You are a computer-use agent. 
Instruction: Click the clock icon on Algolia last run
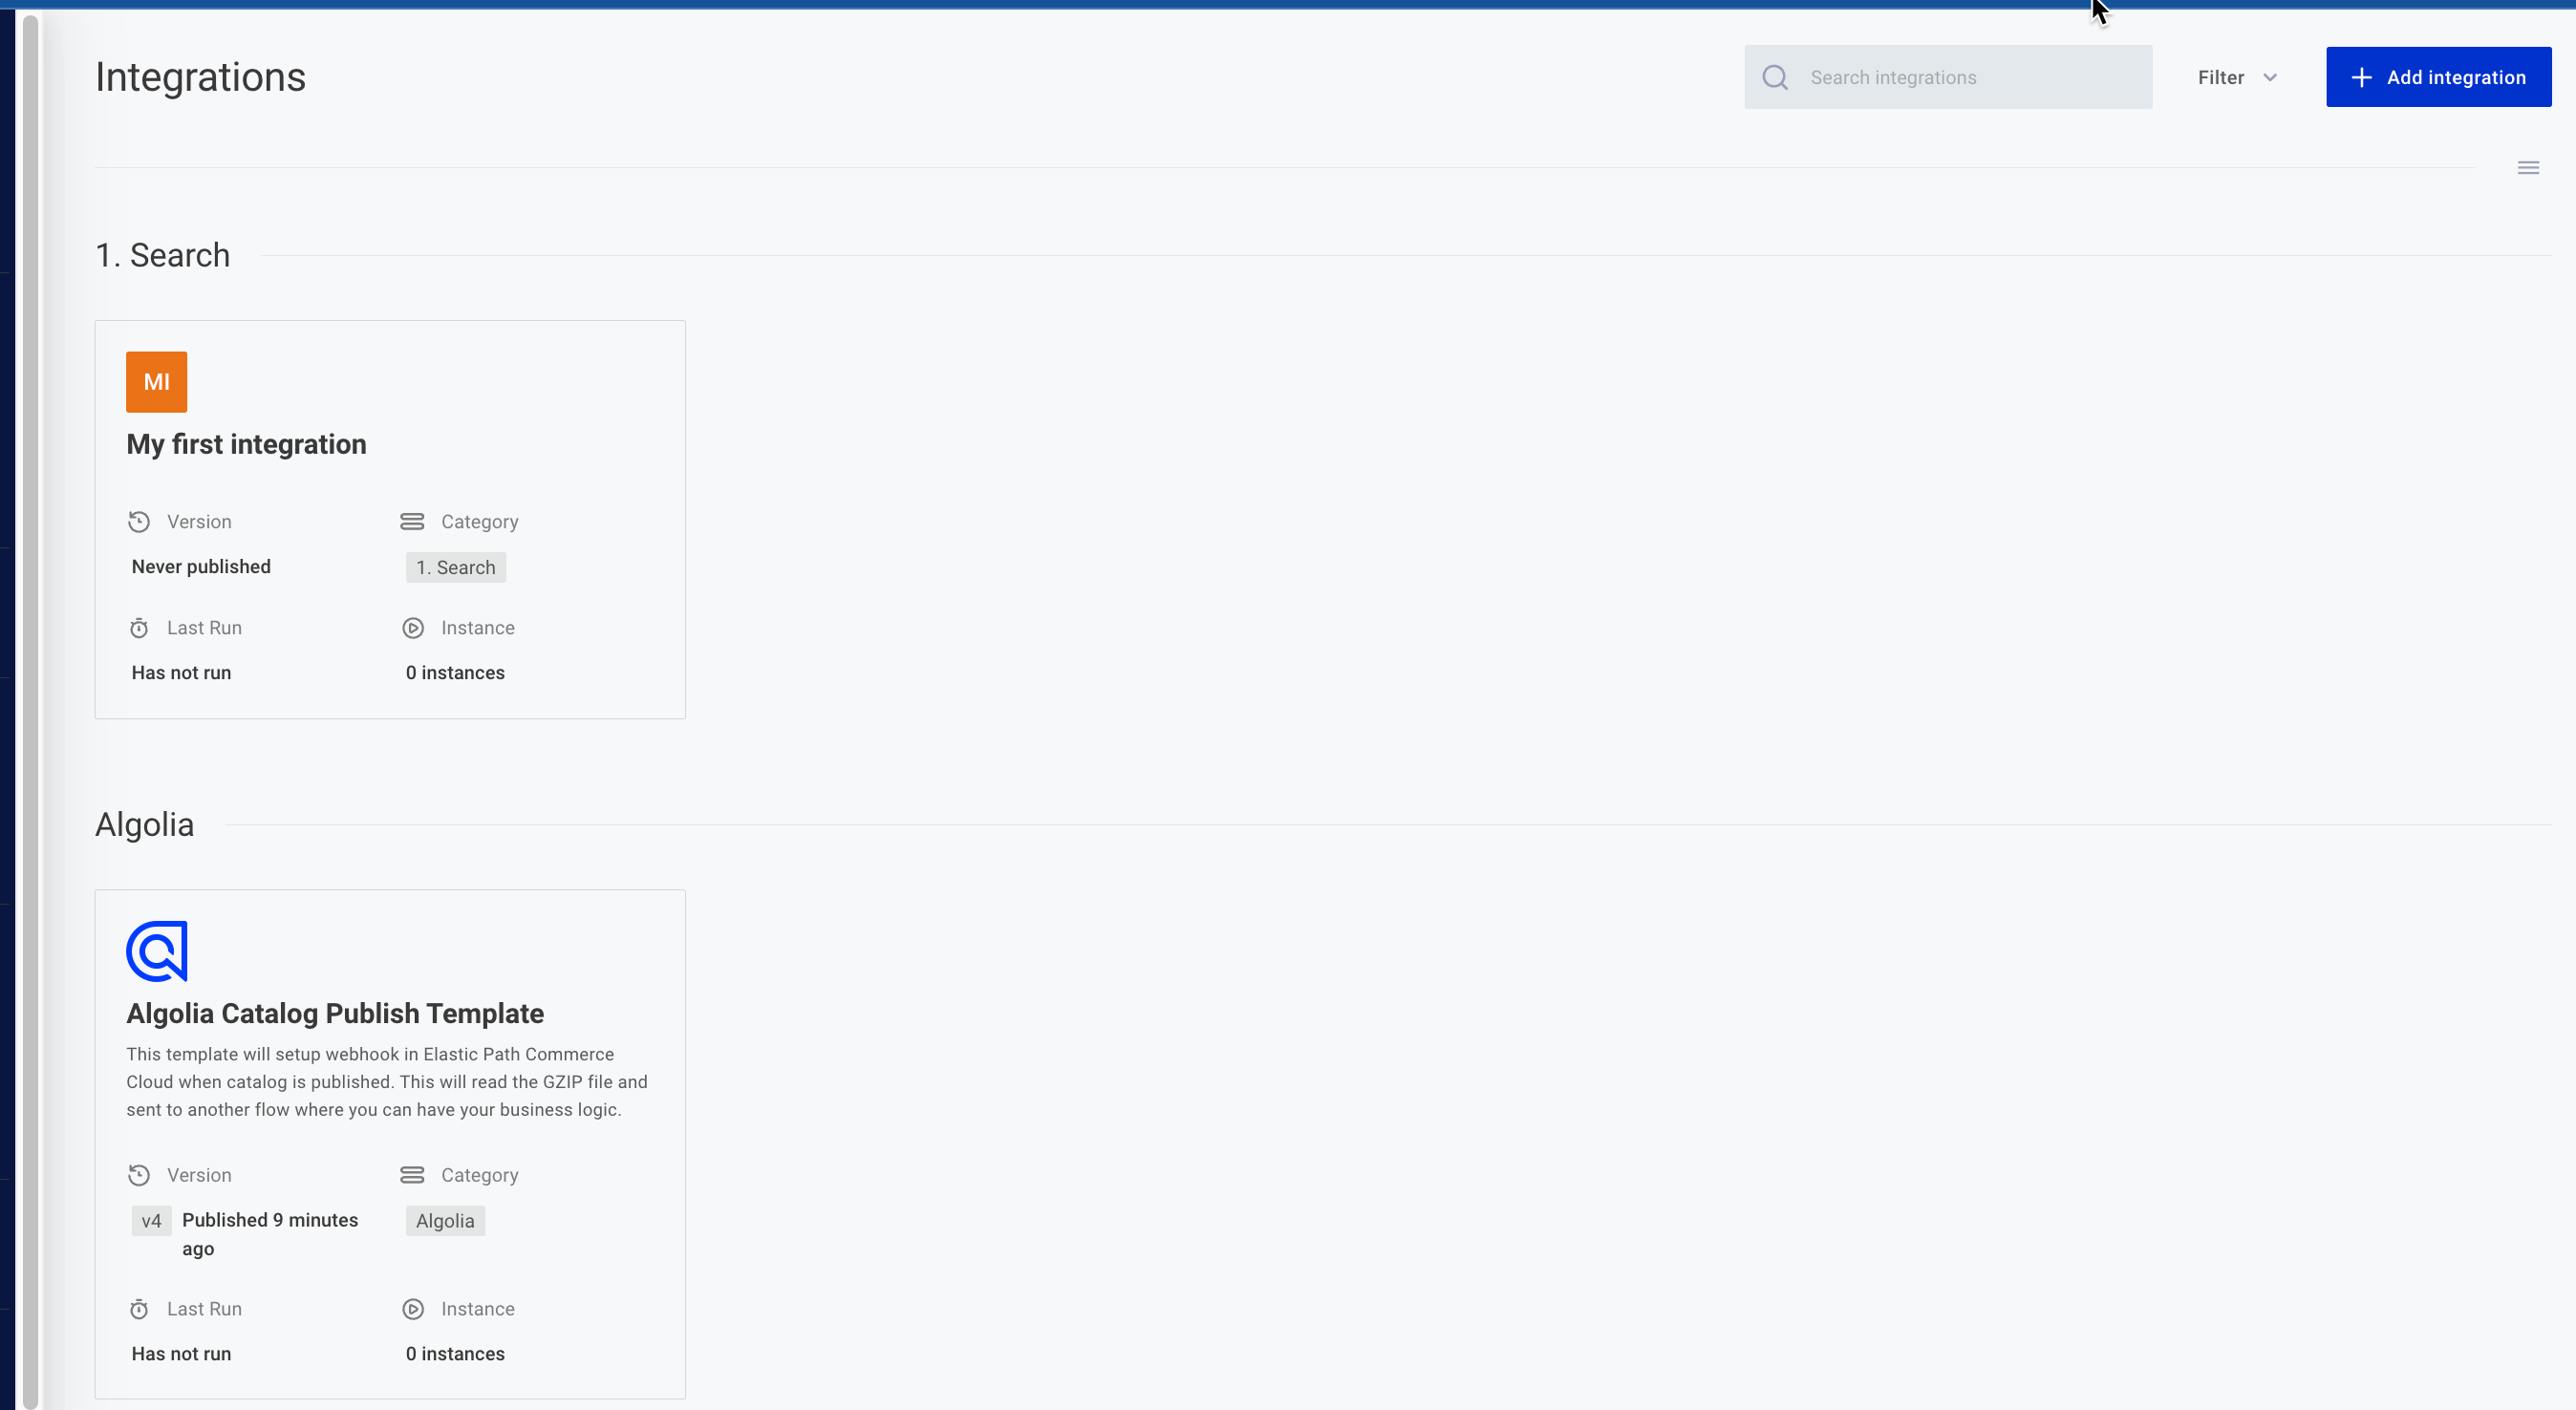(x=139, y=1310)
